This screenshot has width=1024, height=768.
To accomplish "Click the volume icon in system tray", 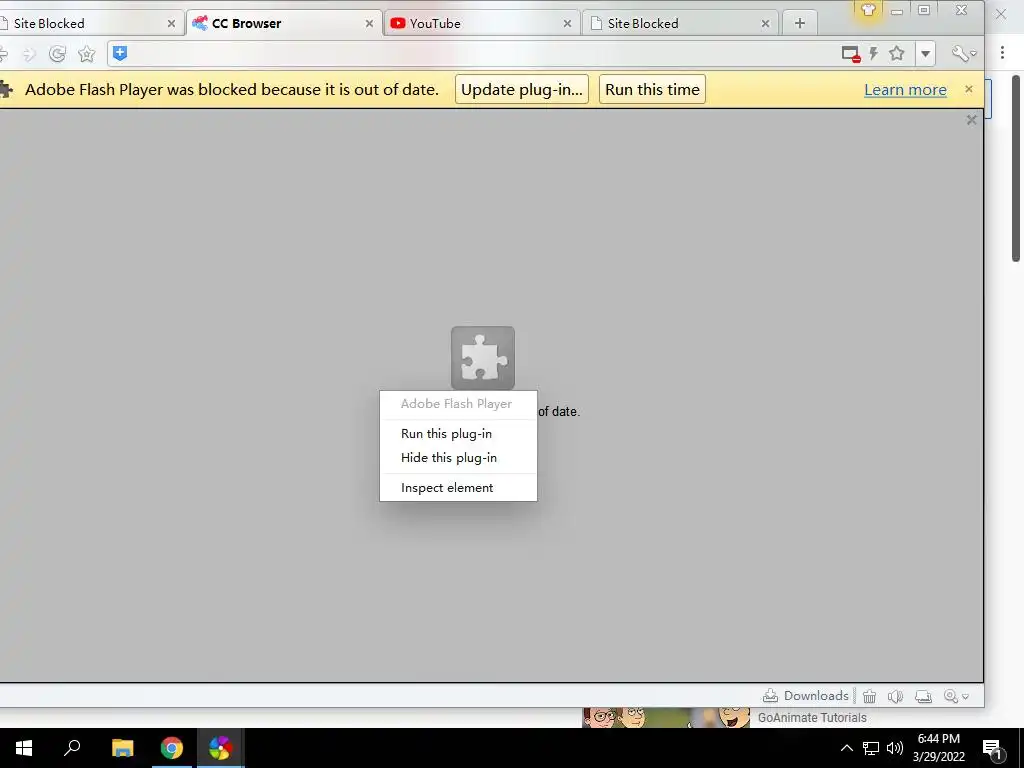I will [x=895, y=748].
